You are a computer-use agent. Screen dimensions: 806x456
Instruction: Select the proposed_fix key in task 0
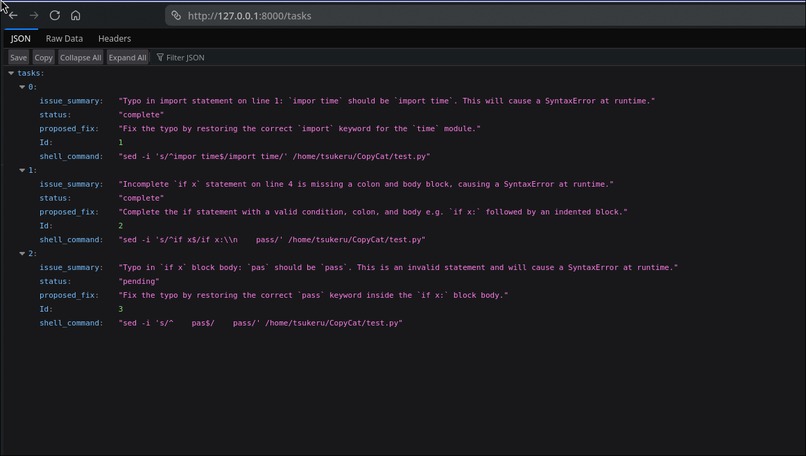(x=69, y=129)
